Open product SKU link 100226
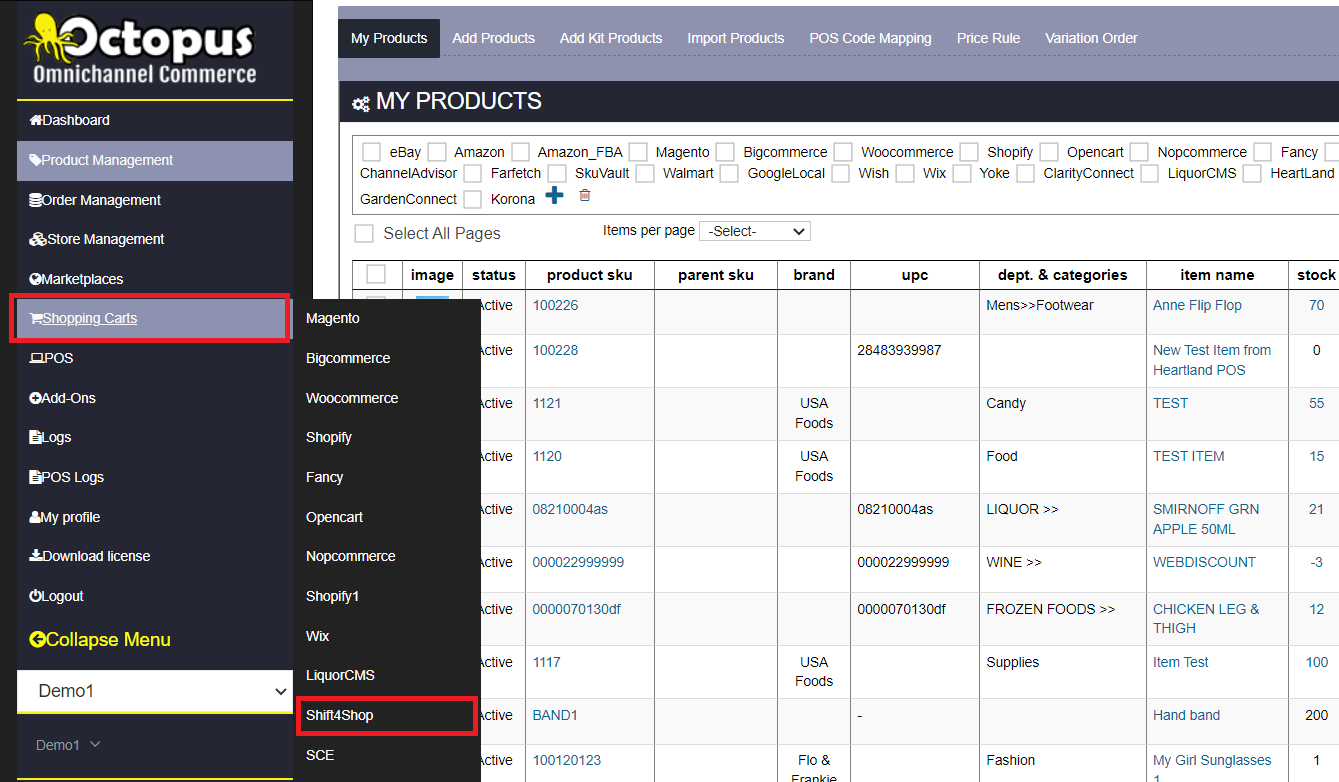 (x=555, y=305)
